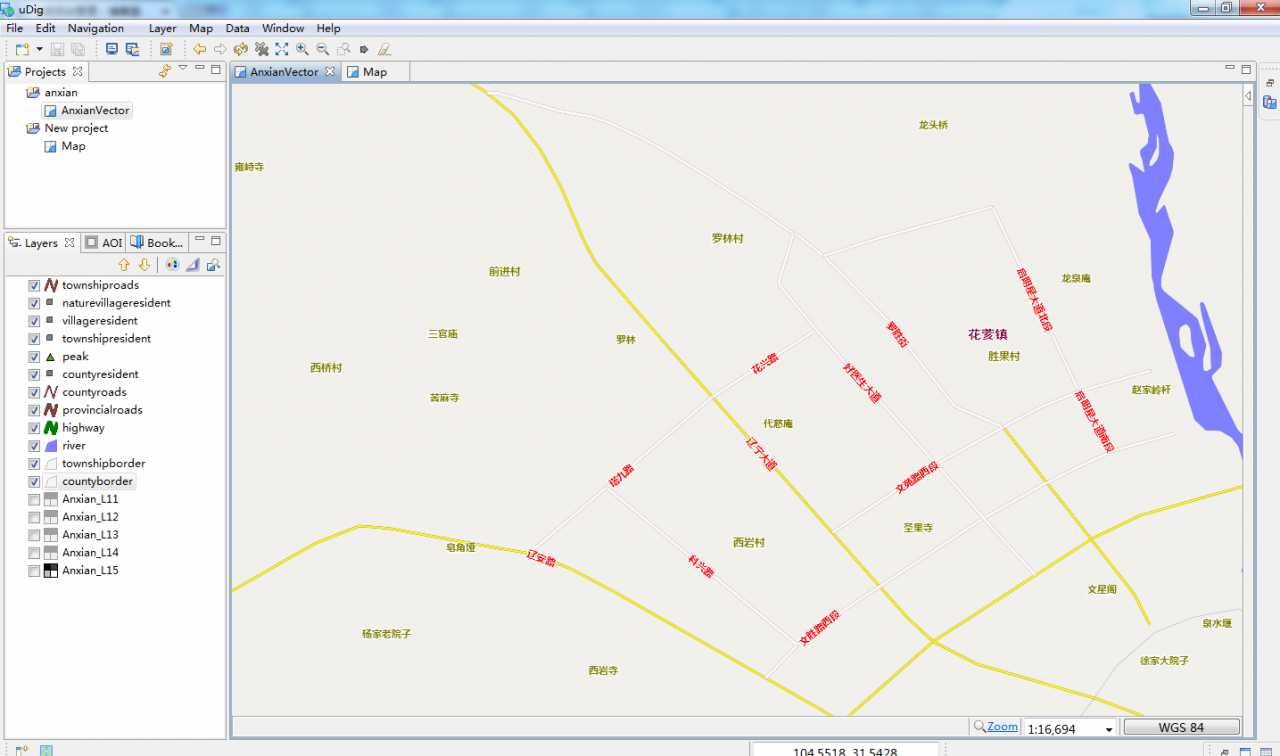The image size is (1280, 756).
Task: Open the layer style palette icon
Action: [x=172, y=265]
